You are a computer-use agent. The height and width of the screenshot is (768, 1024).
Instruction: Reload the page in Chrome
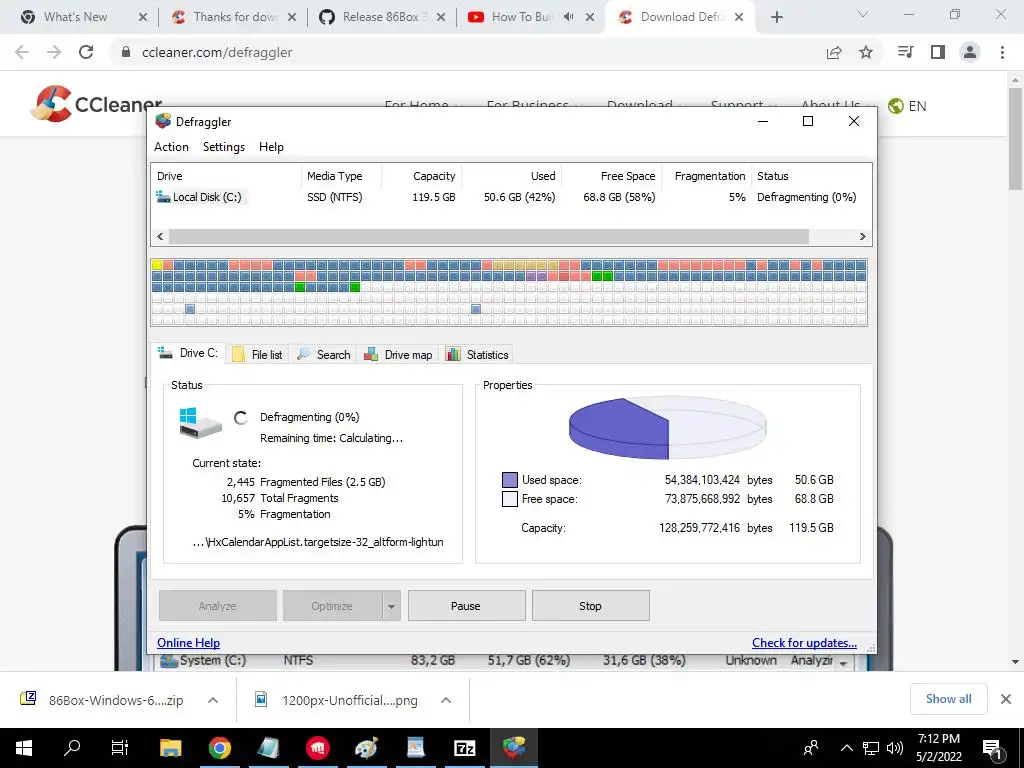(86, 52)
